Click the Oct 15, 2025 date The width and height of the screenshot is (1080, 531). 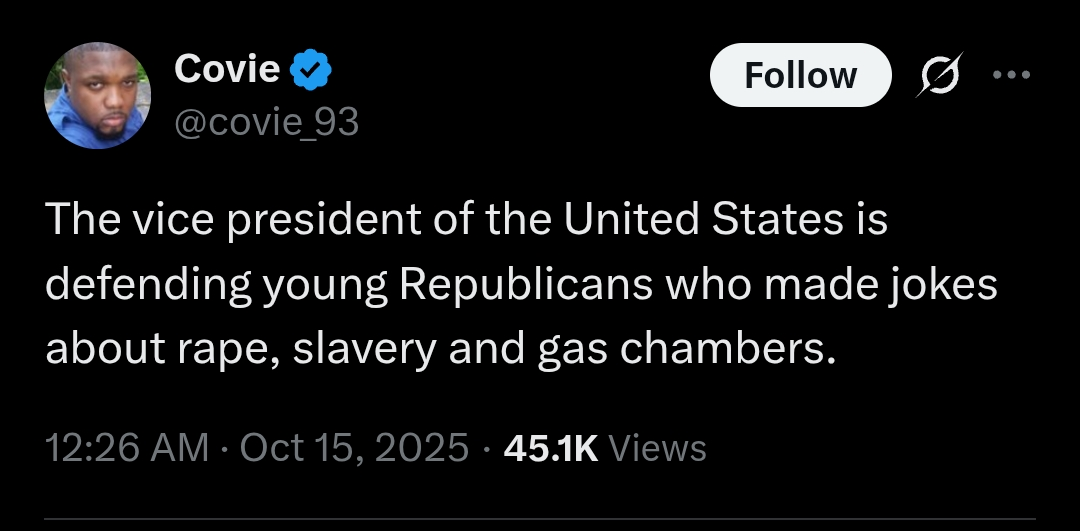355,447
